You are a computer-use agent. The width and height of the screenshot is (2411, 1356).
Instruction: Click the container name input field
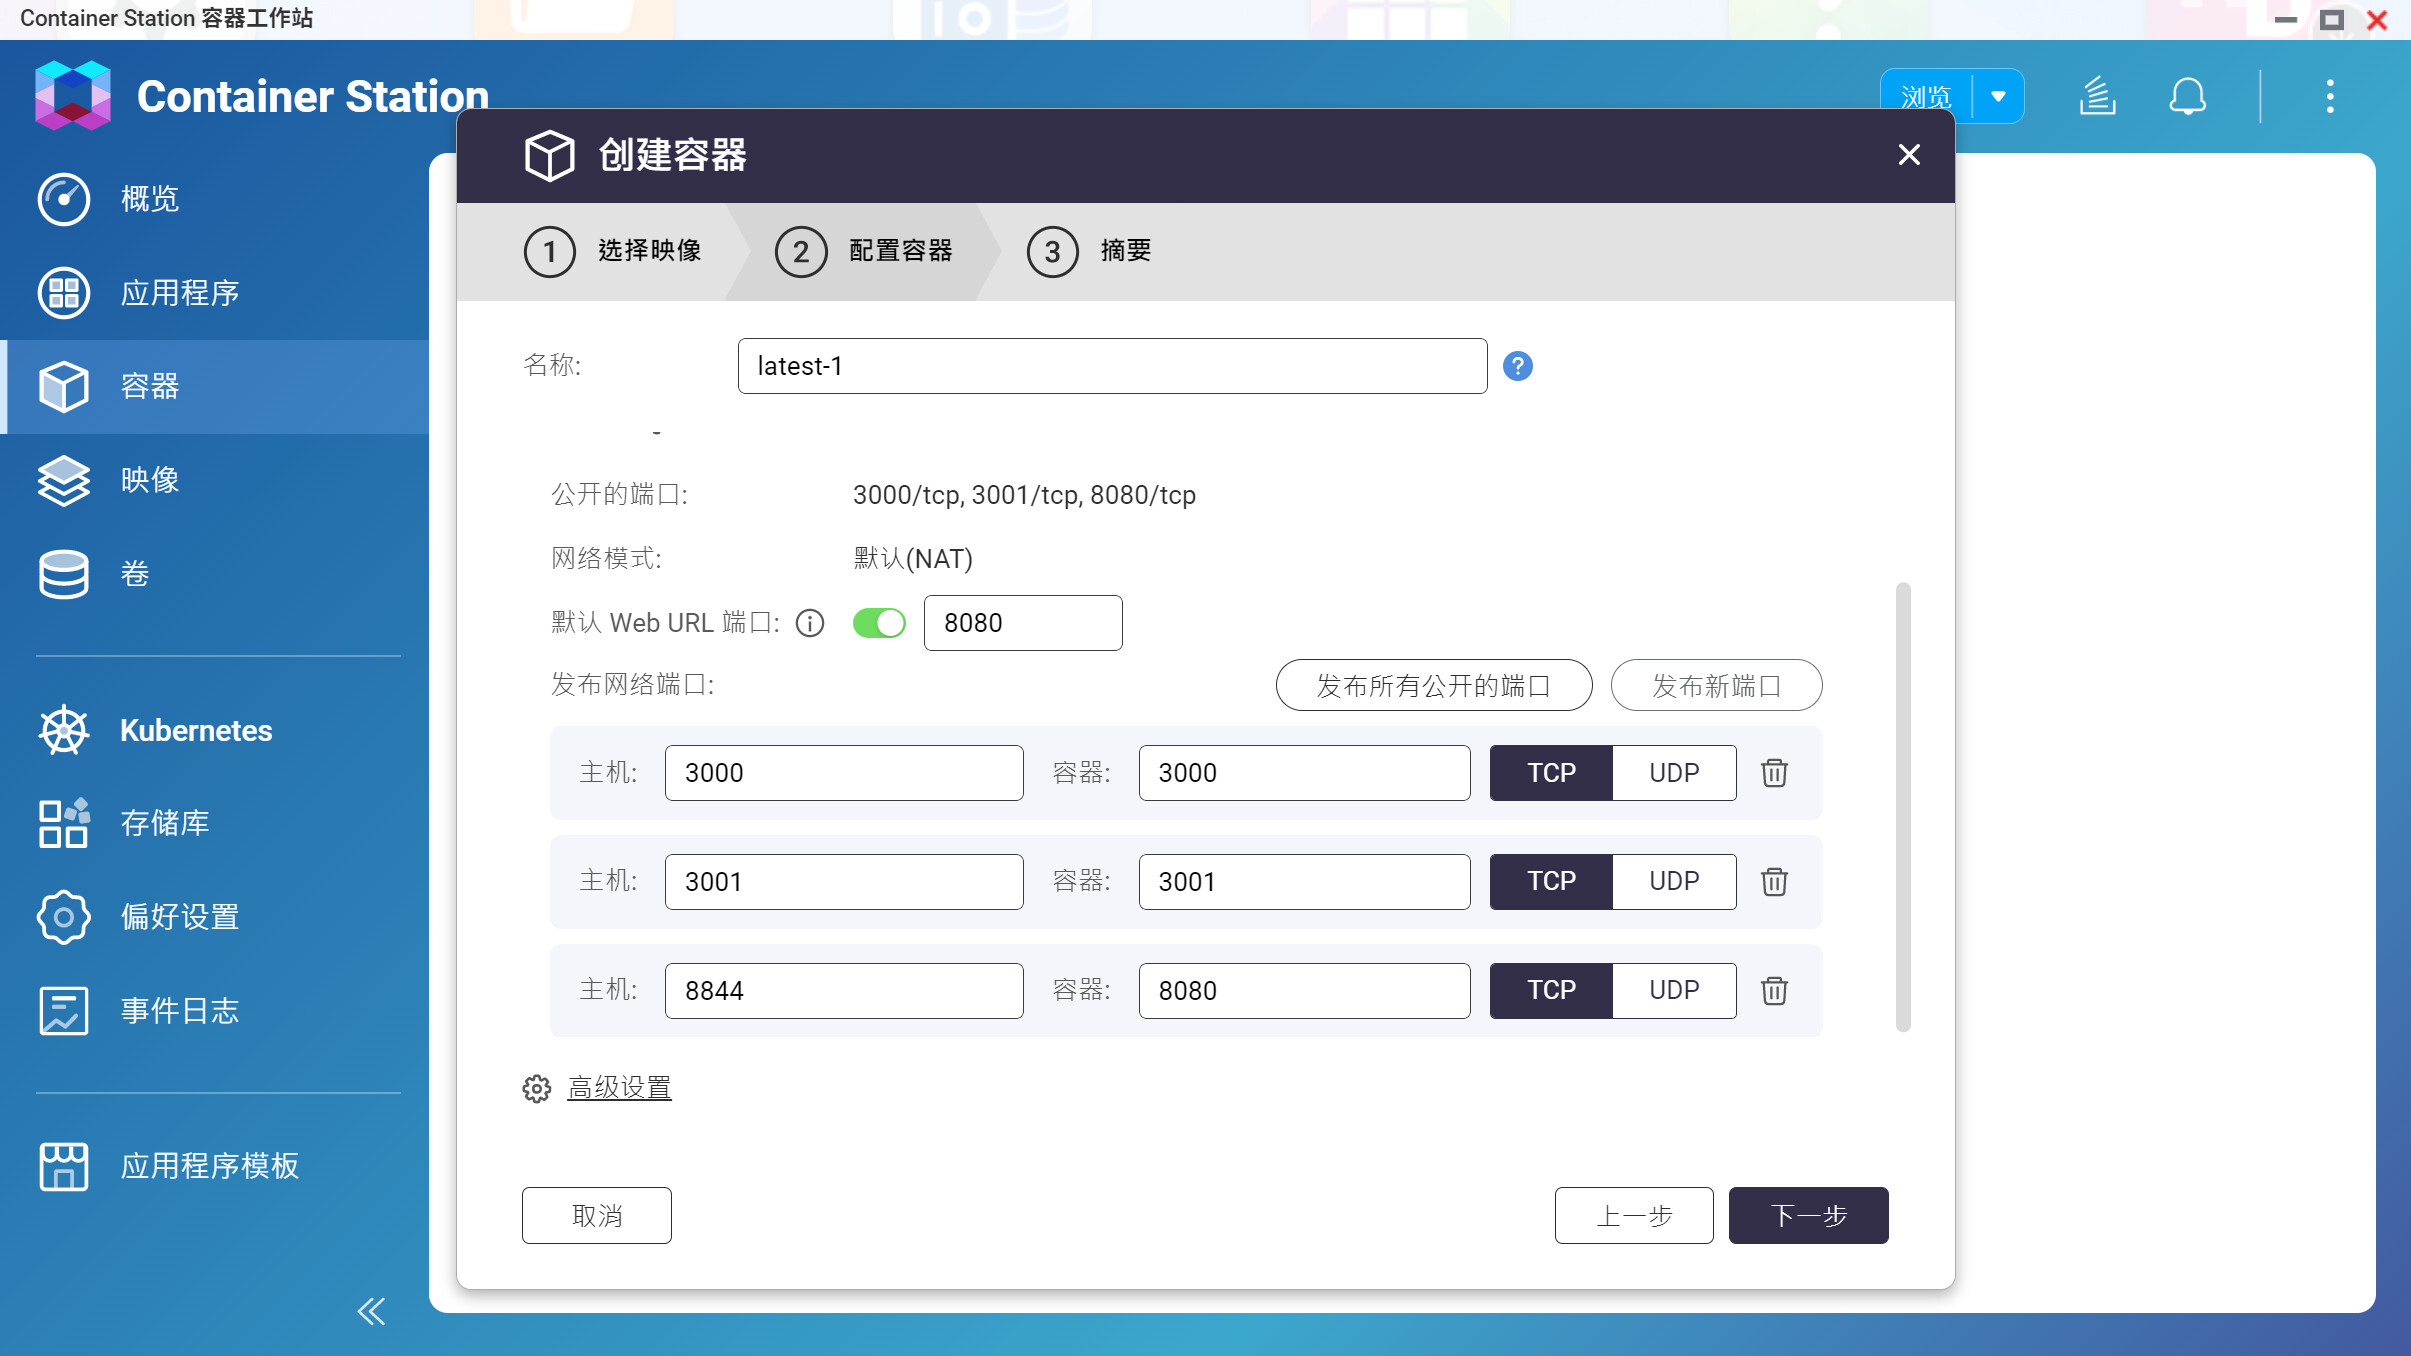1111,366
